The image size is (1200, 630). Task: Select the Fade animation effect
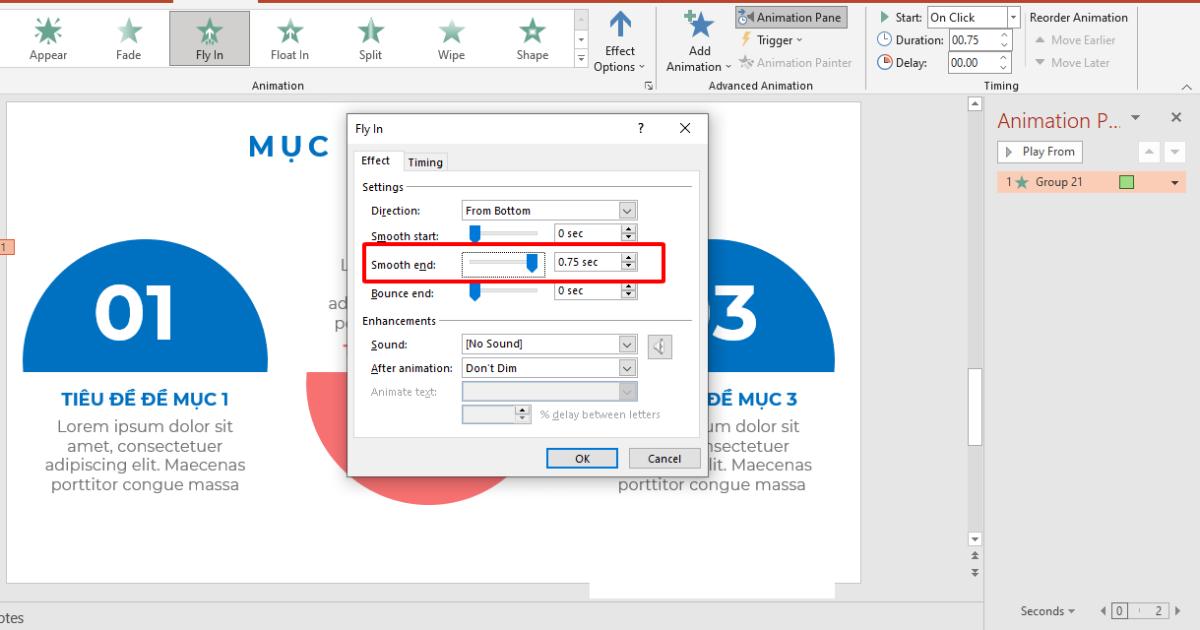coord(128,38)
